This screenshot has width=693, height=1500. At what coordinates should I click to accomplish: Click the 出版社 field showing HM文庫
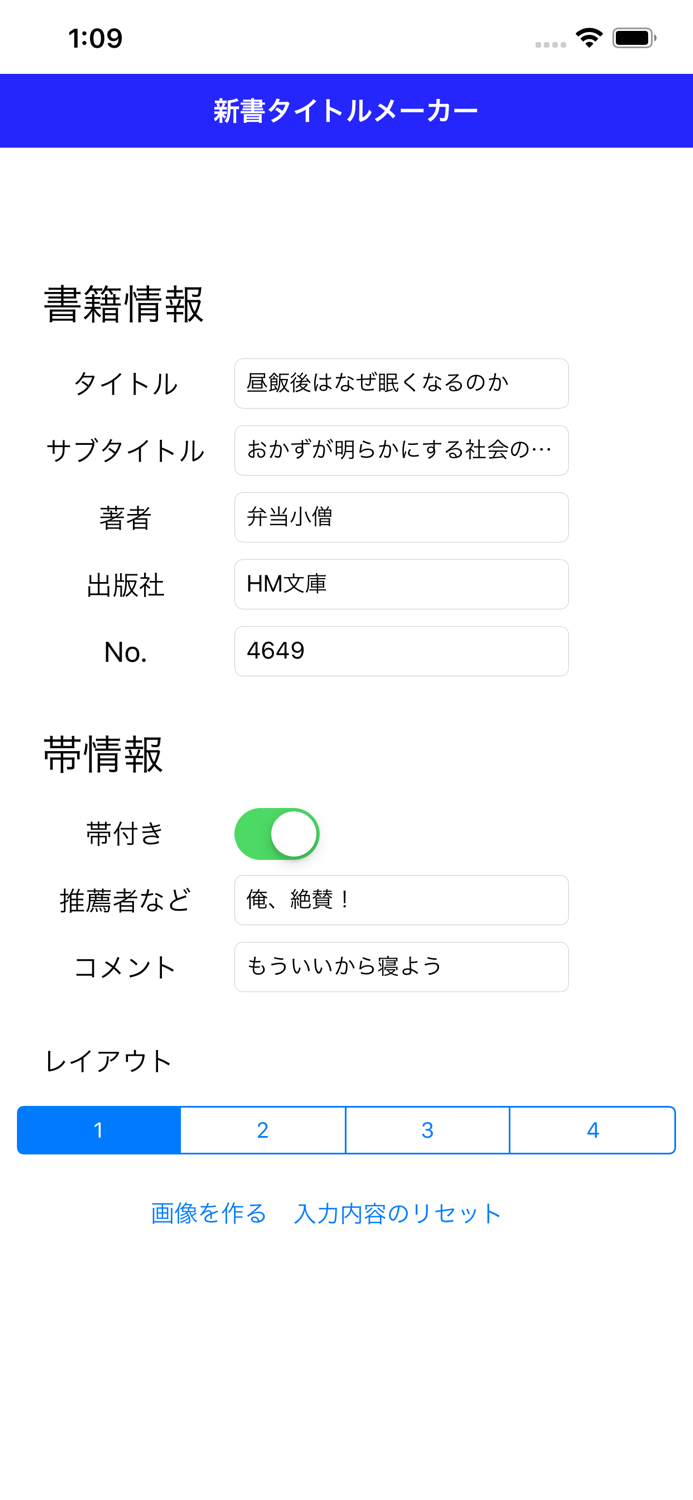point(400,584)
